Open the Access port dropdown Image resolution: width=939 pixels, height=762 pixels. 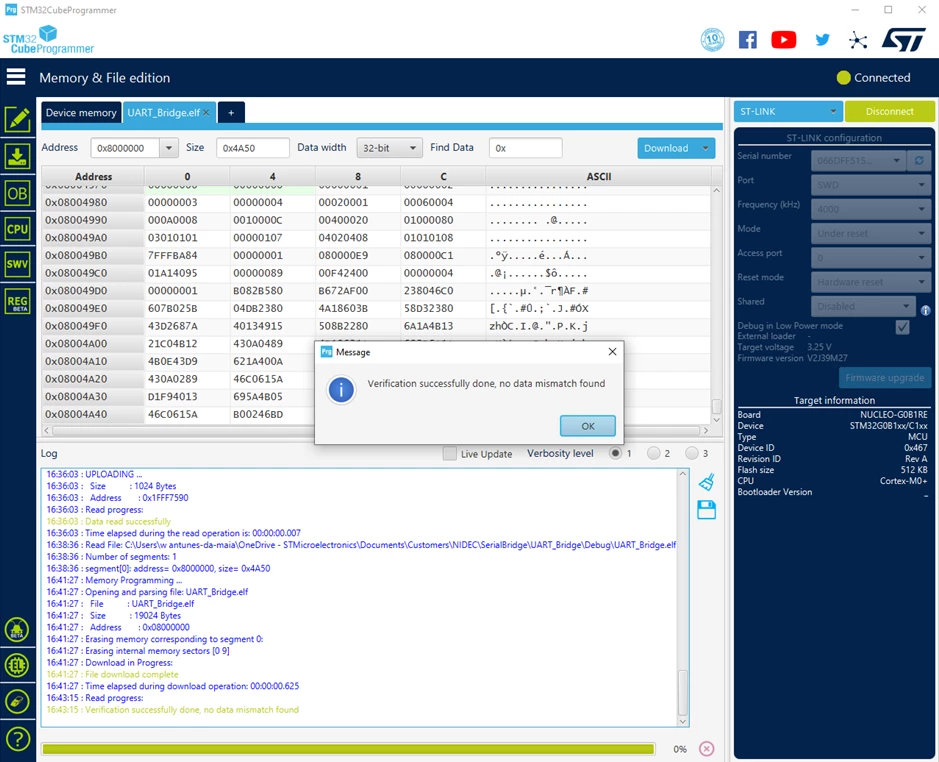pyautogui.click(x=871, y=258)
